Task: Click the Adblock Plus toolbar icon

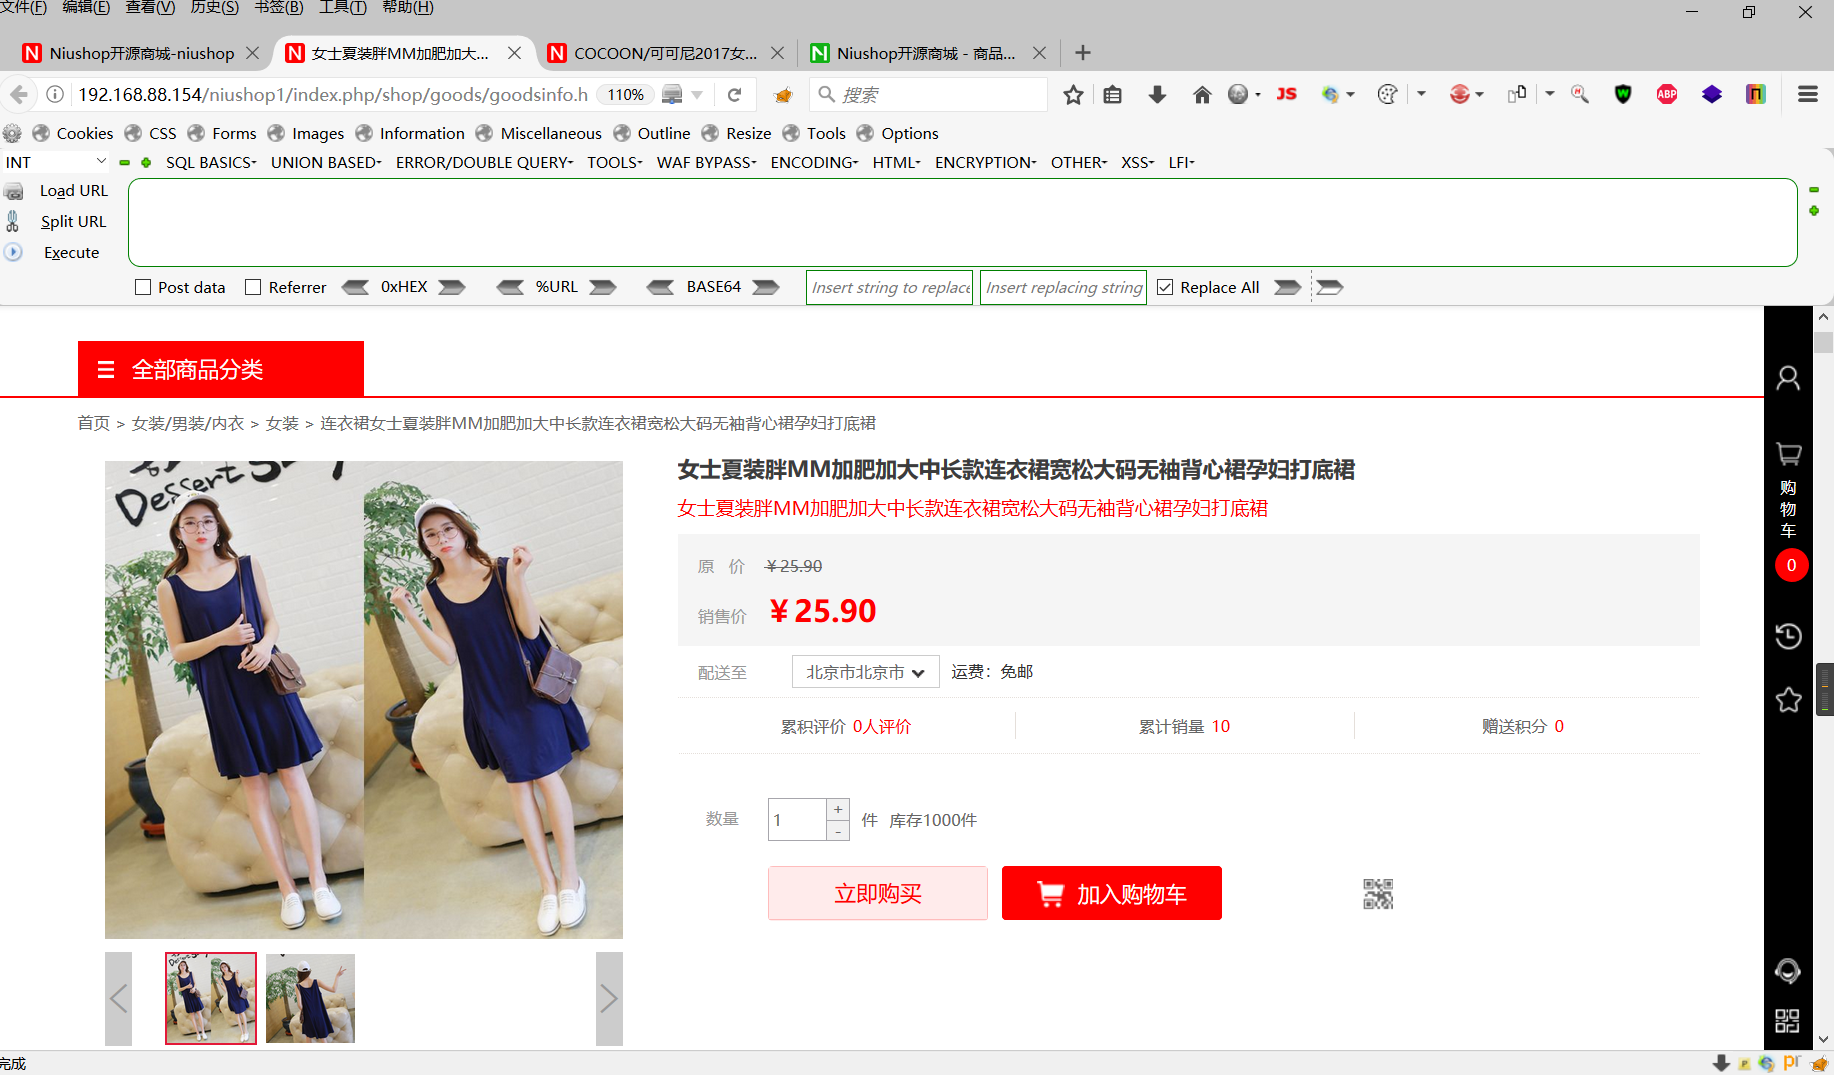Action: [x=1666, y=94]
